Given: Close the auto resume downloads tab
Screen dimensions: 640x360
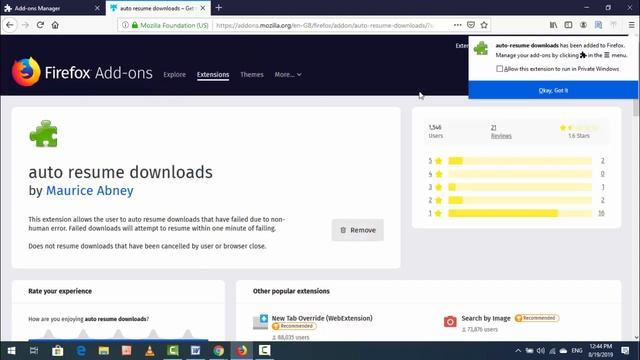Looking at the screenshot, I should pyautogui.click(x=203, y=8).
